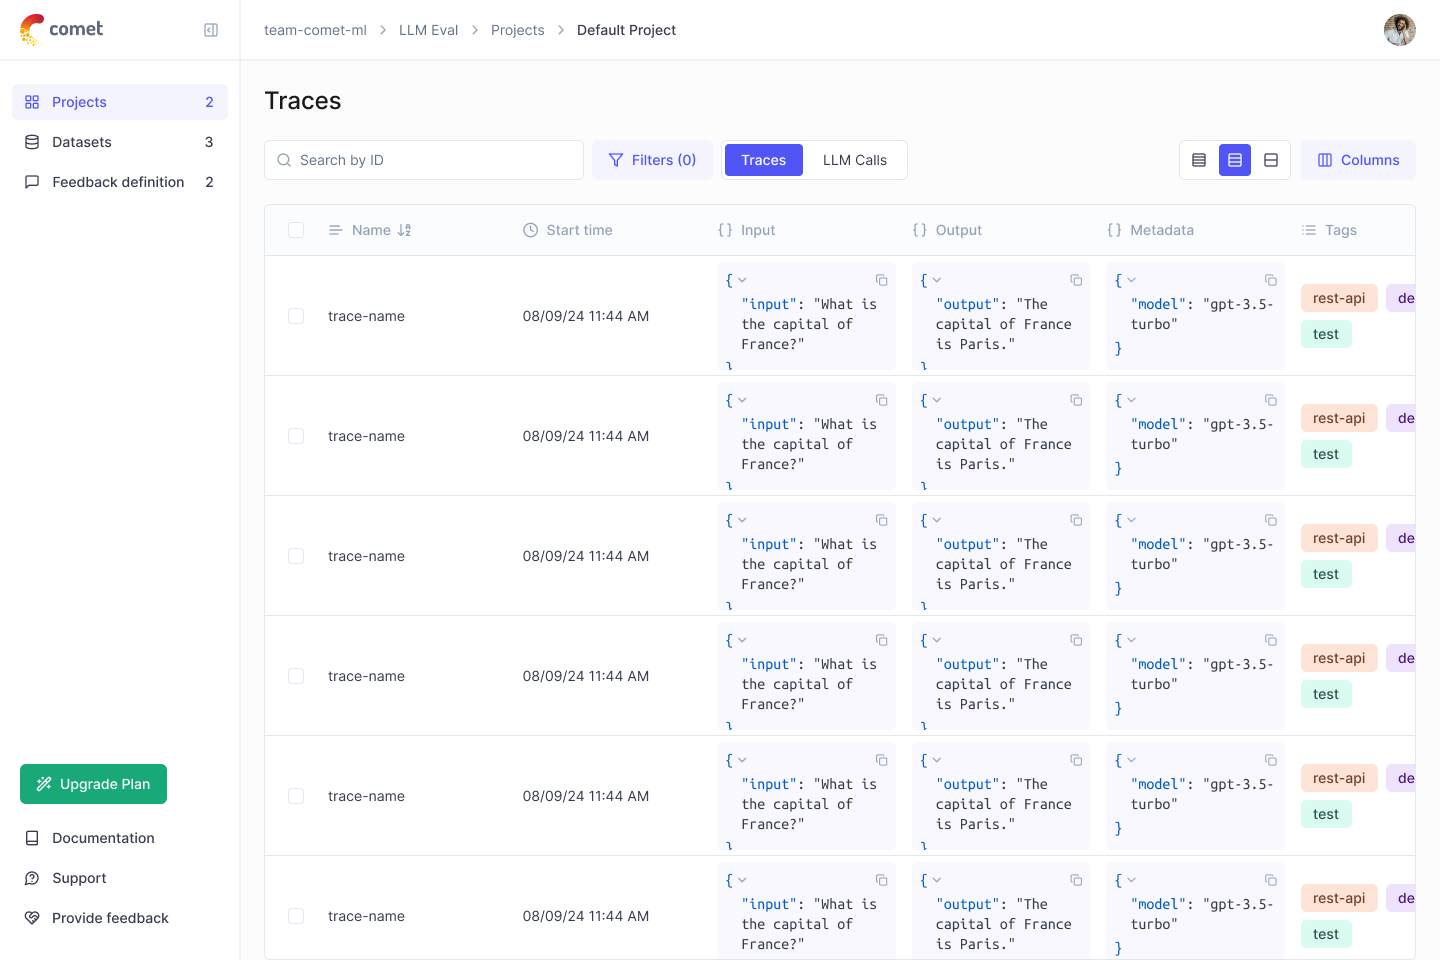Viewport: 1440px width, 960px height.
Task: Select the first trace-name row checkbox
Action: pos(296,316)
